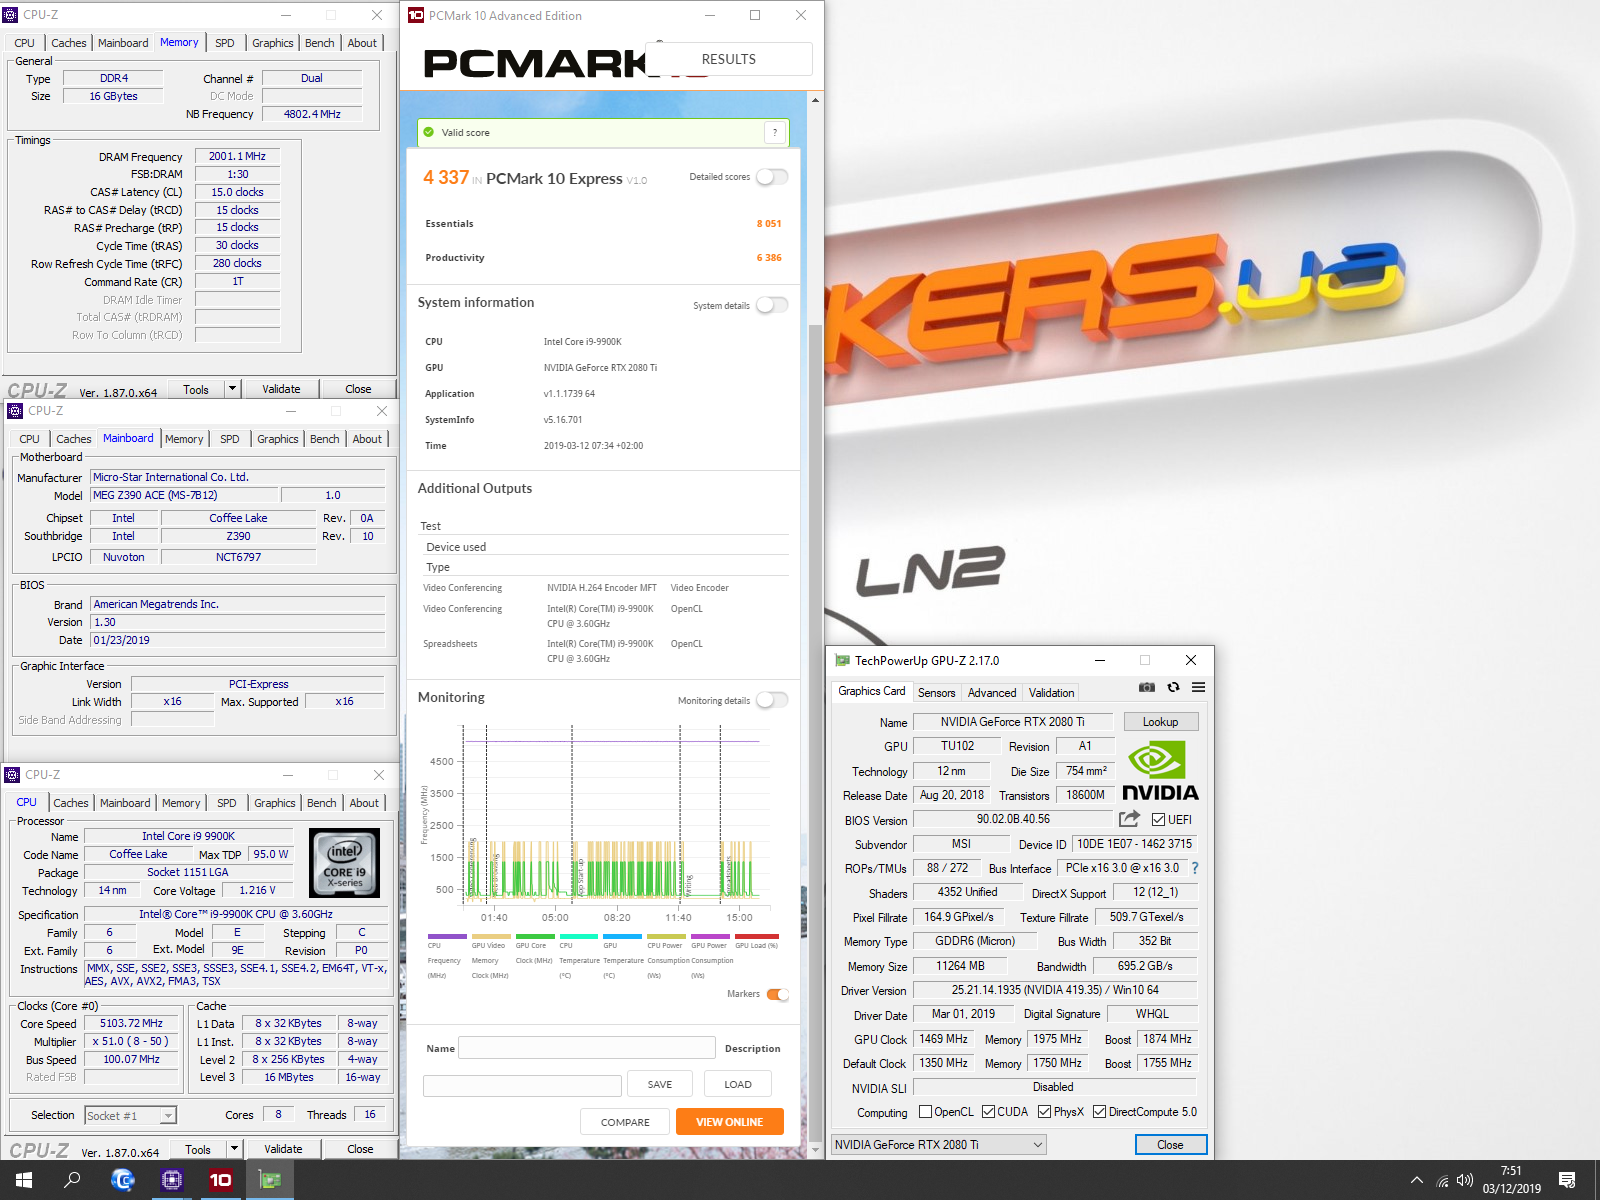
Task: Click Validate in the bottom CPU-Z window
Action: click(283, 1149)
